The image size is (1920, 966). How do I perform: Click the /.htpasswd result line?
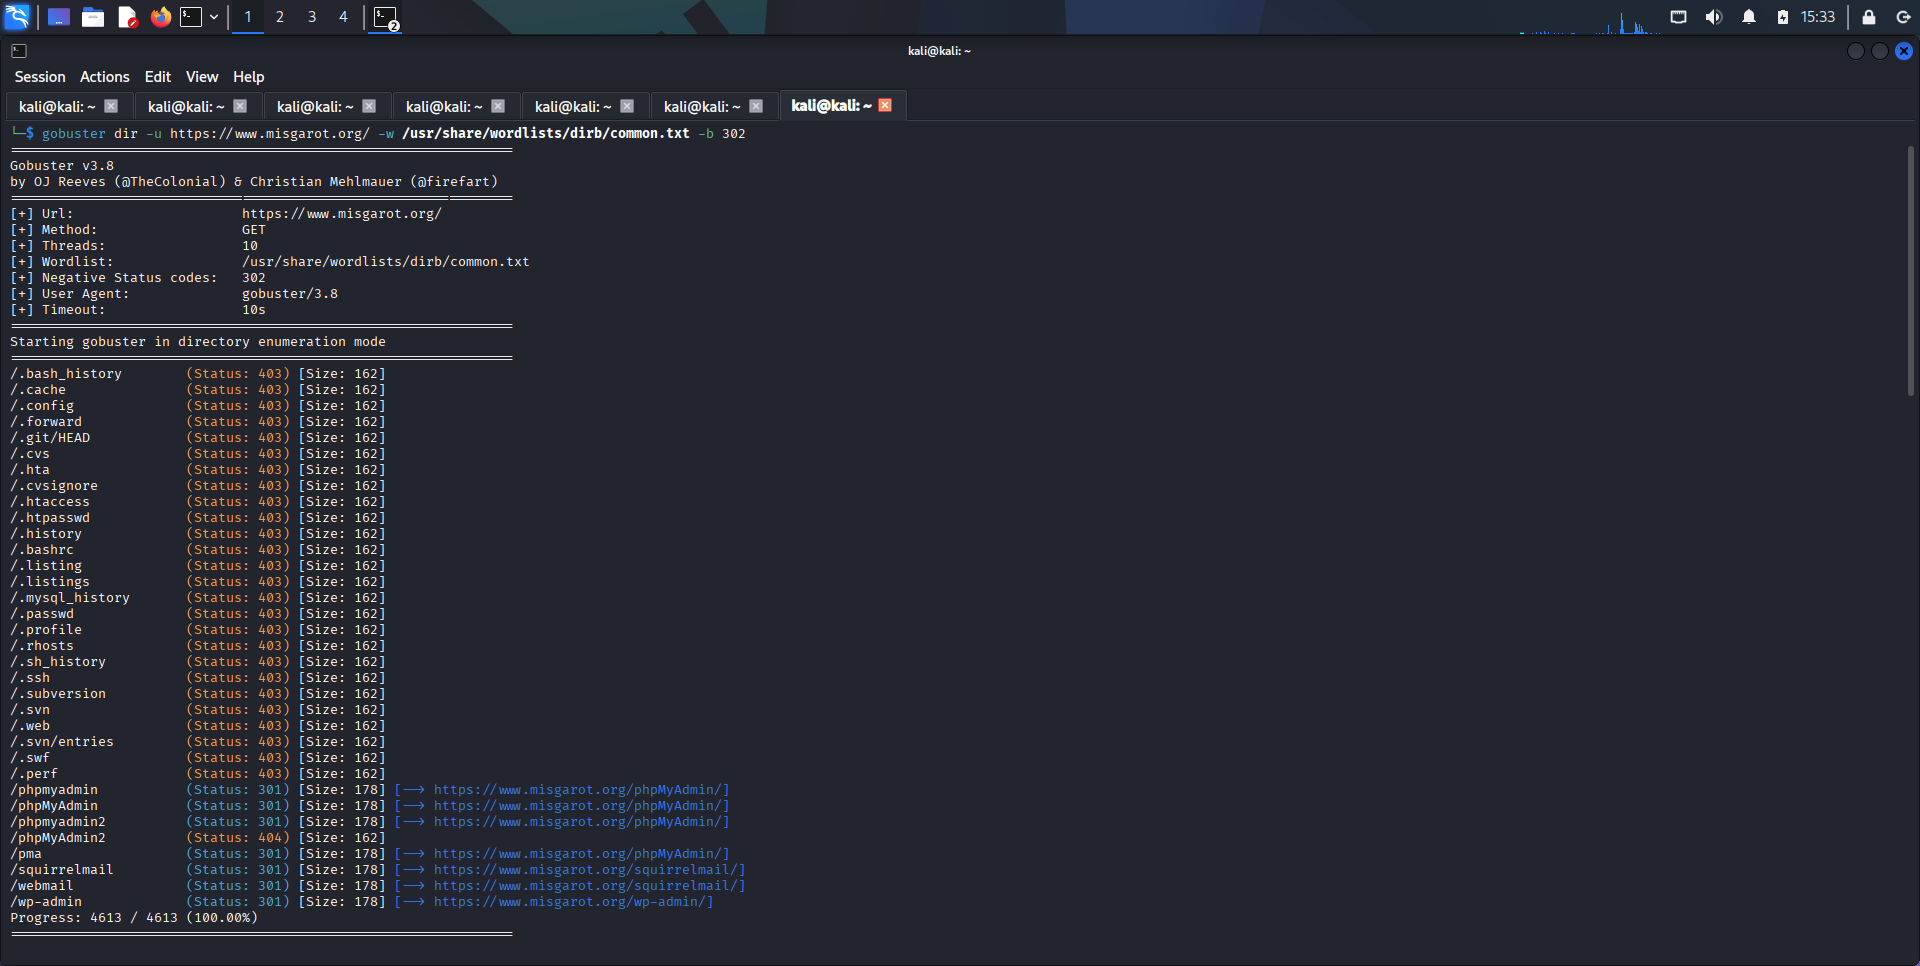(198, 518)
